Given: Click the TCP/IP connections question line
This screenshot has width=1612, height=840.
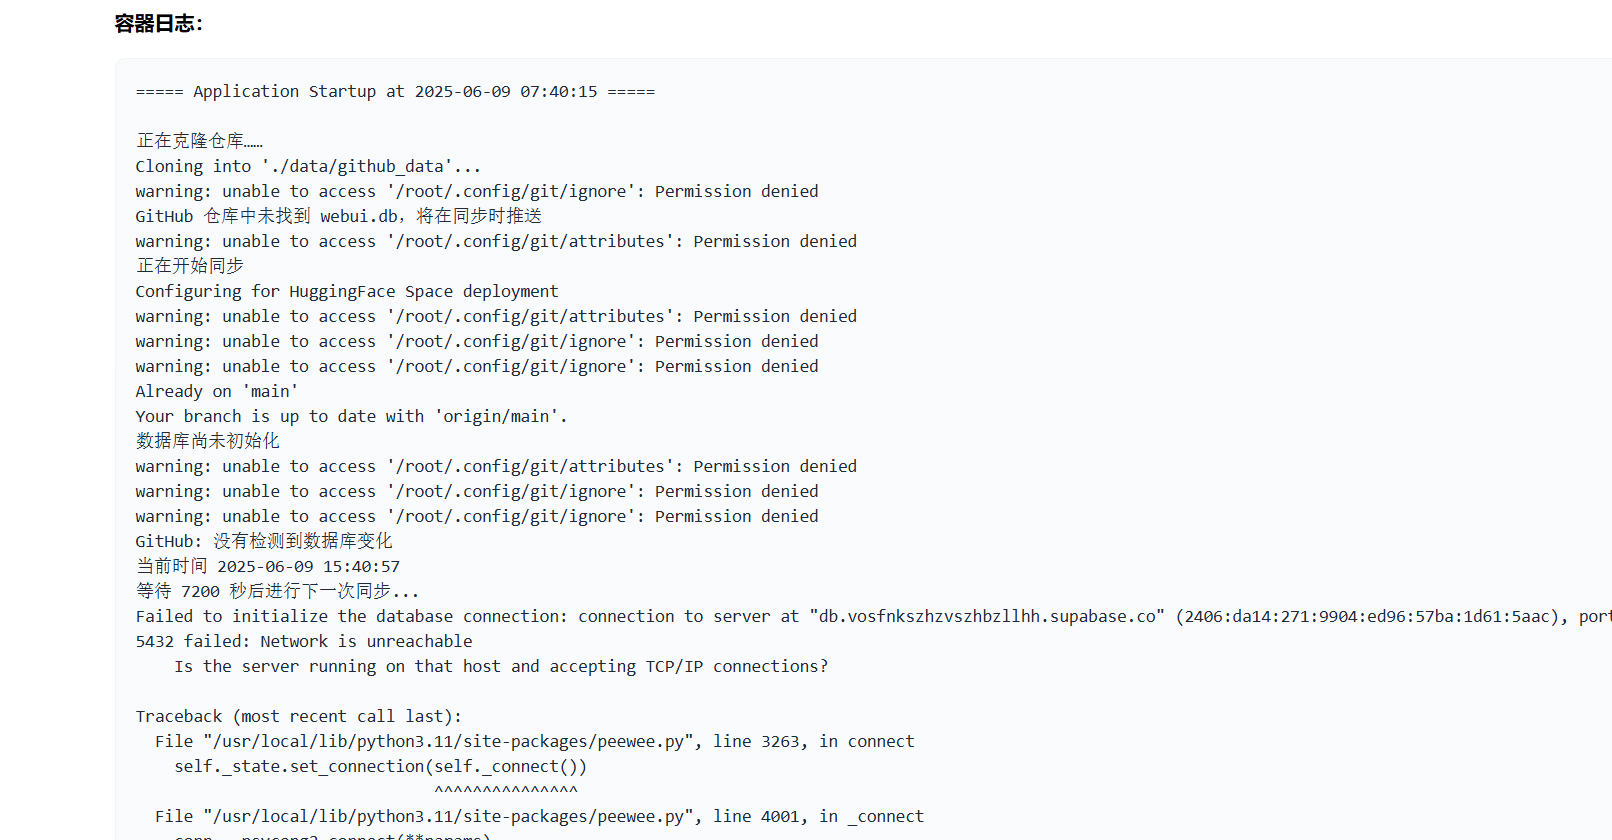Looking at the screenshot, I should (501, 666).
